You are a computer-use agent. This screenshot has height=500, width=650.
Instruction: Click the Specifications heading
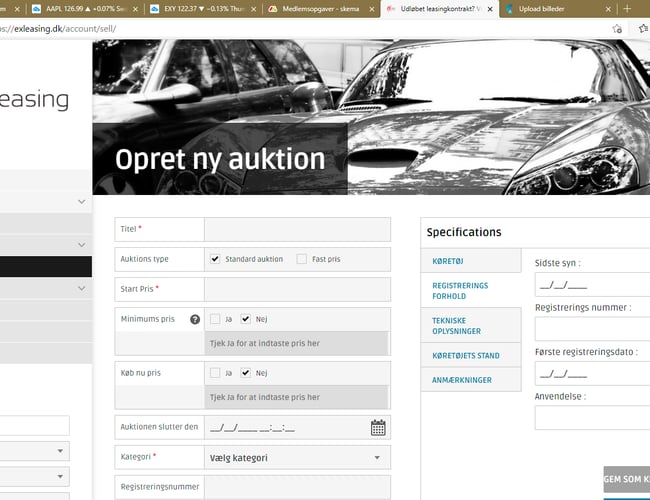[464, 232]
